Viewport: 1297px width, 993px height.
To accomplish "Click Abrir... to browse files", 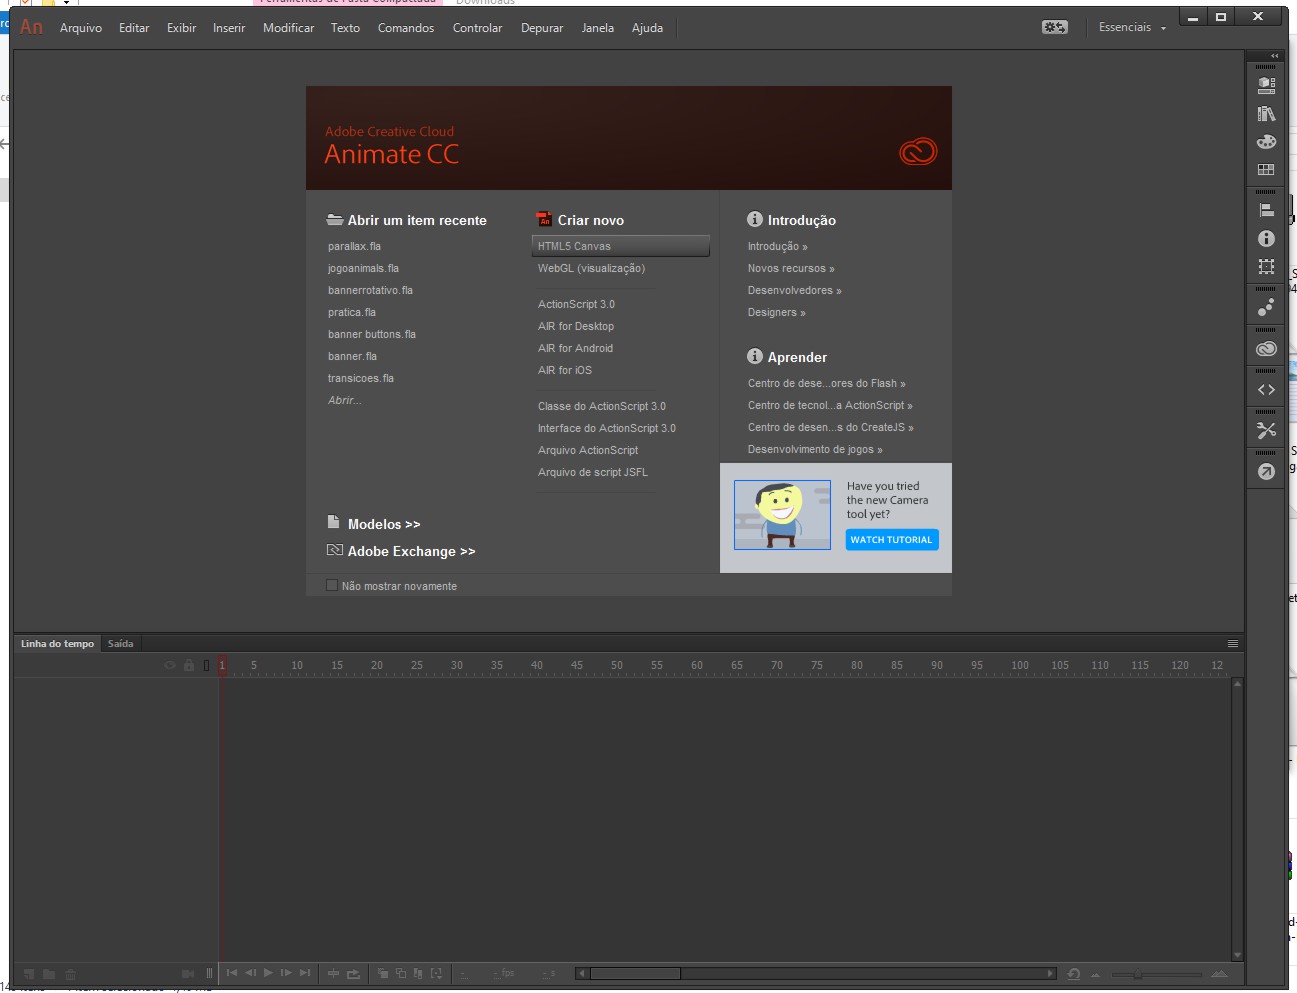I will pos(345,400).
